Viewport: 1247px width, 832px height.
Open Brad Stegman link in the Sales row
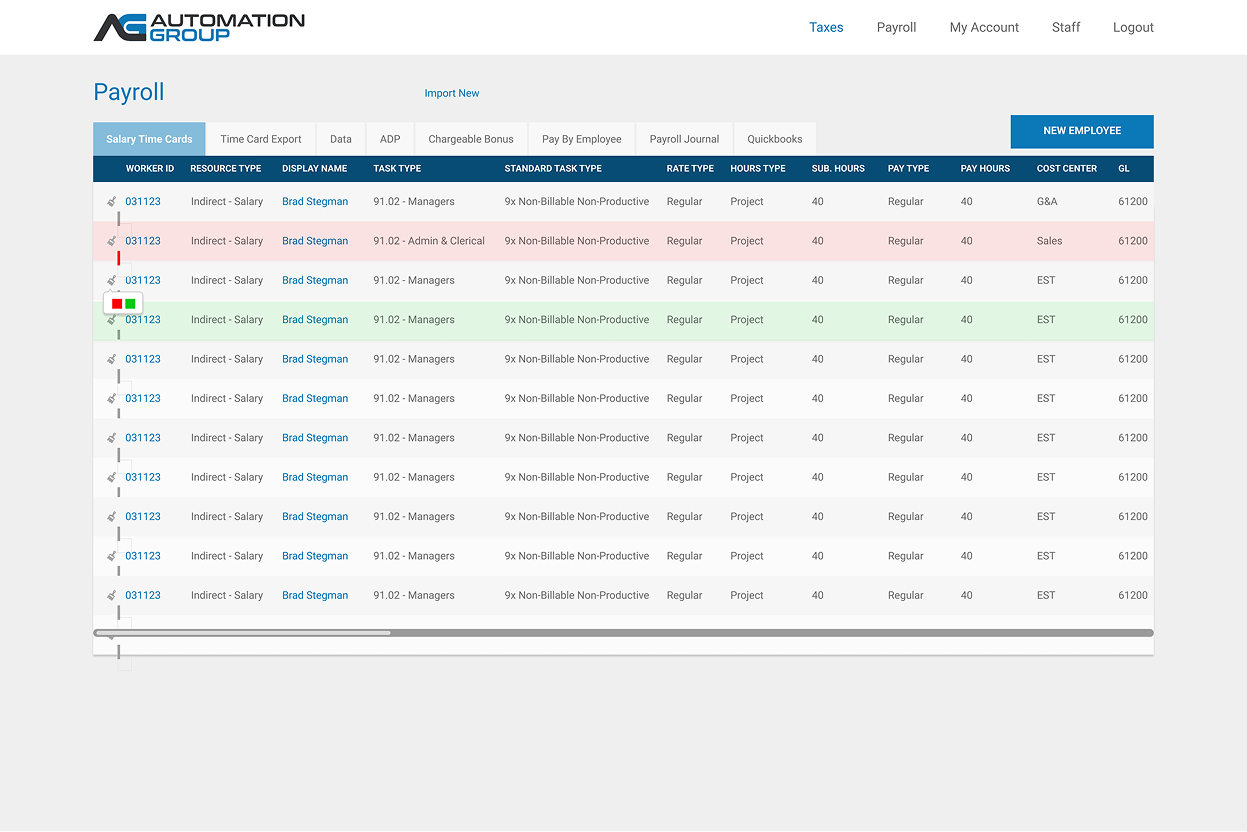pyautogui.click(x=315, y=241)
